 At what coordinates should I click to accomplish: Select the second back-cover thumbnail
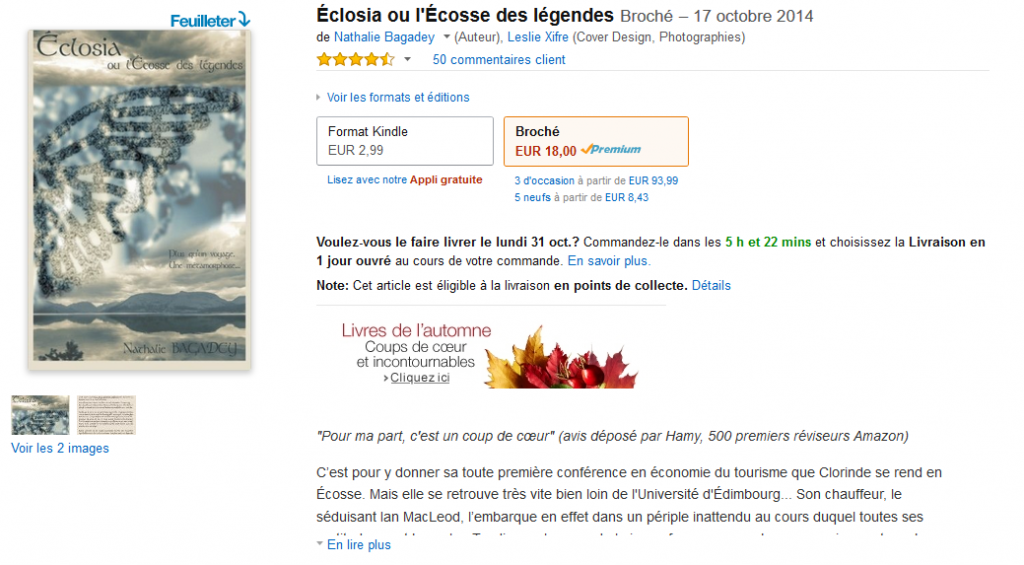click(106, 415)
